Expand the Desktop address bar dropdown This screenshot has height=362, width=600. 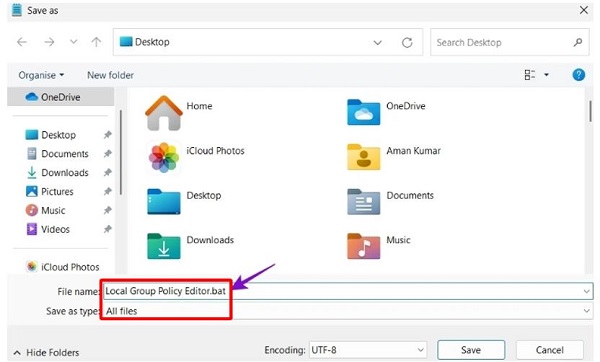(378, 42)
